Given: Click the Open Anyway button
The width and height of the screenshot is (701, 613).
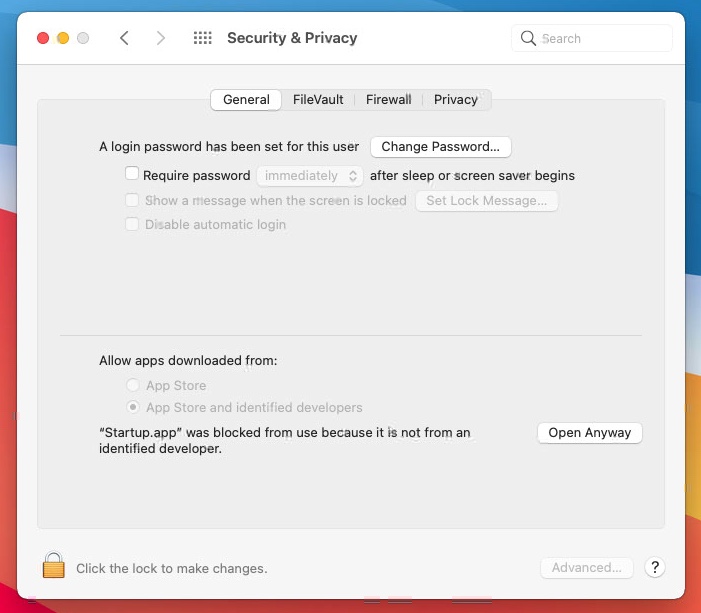Looking at the screenshot, I should pyautogui.click(x=590, y=433).
